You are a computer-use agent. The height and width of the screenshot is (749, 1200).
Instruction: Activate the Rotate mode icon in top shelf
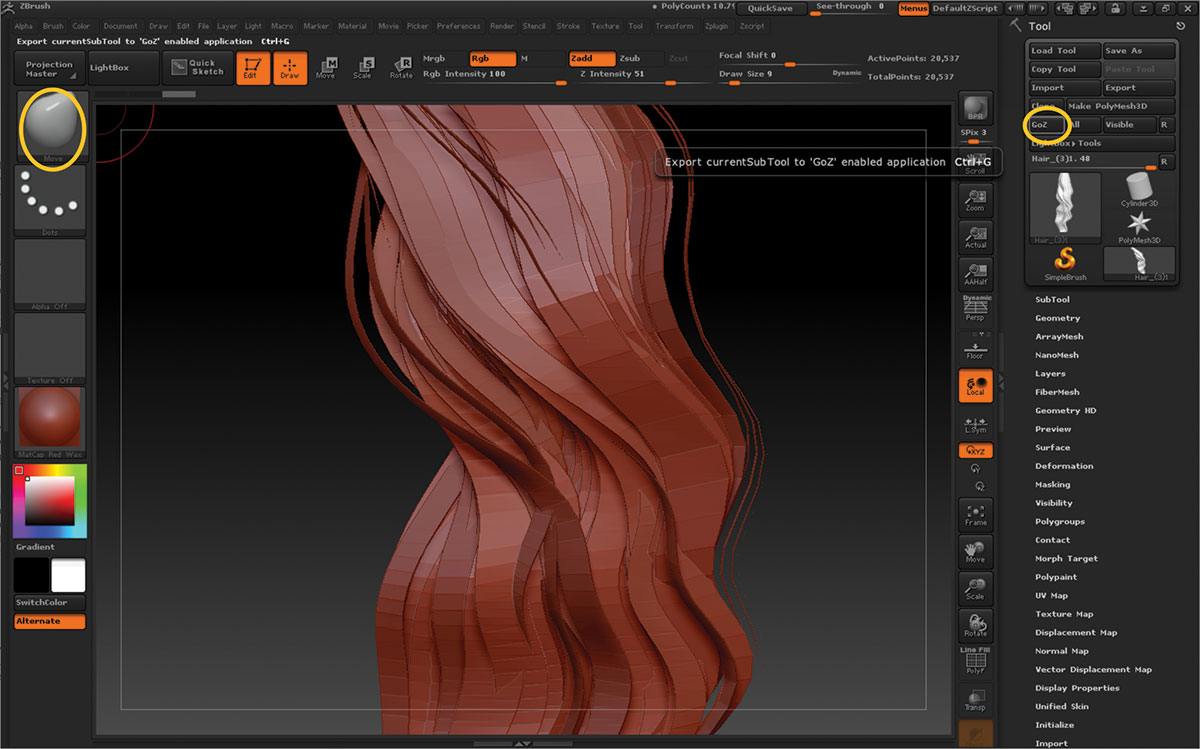(x=400, y=68)
